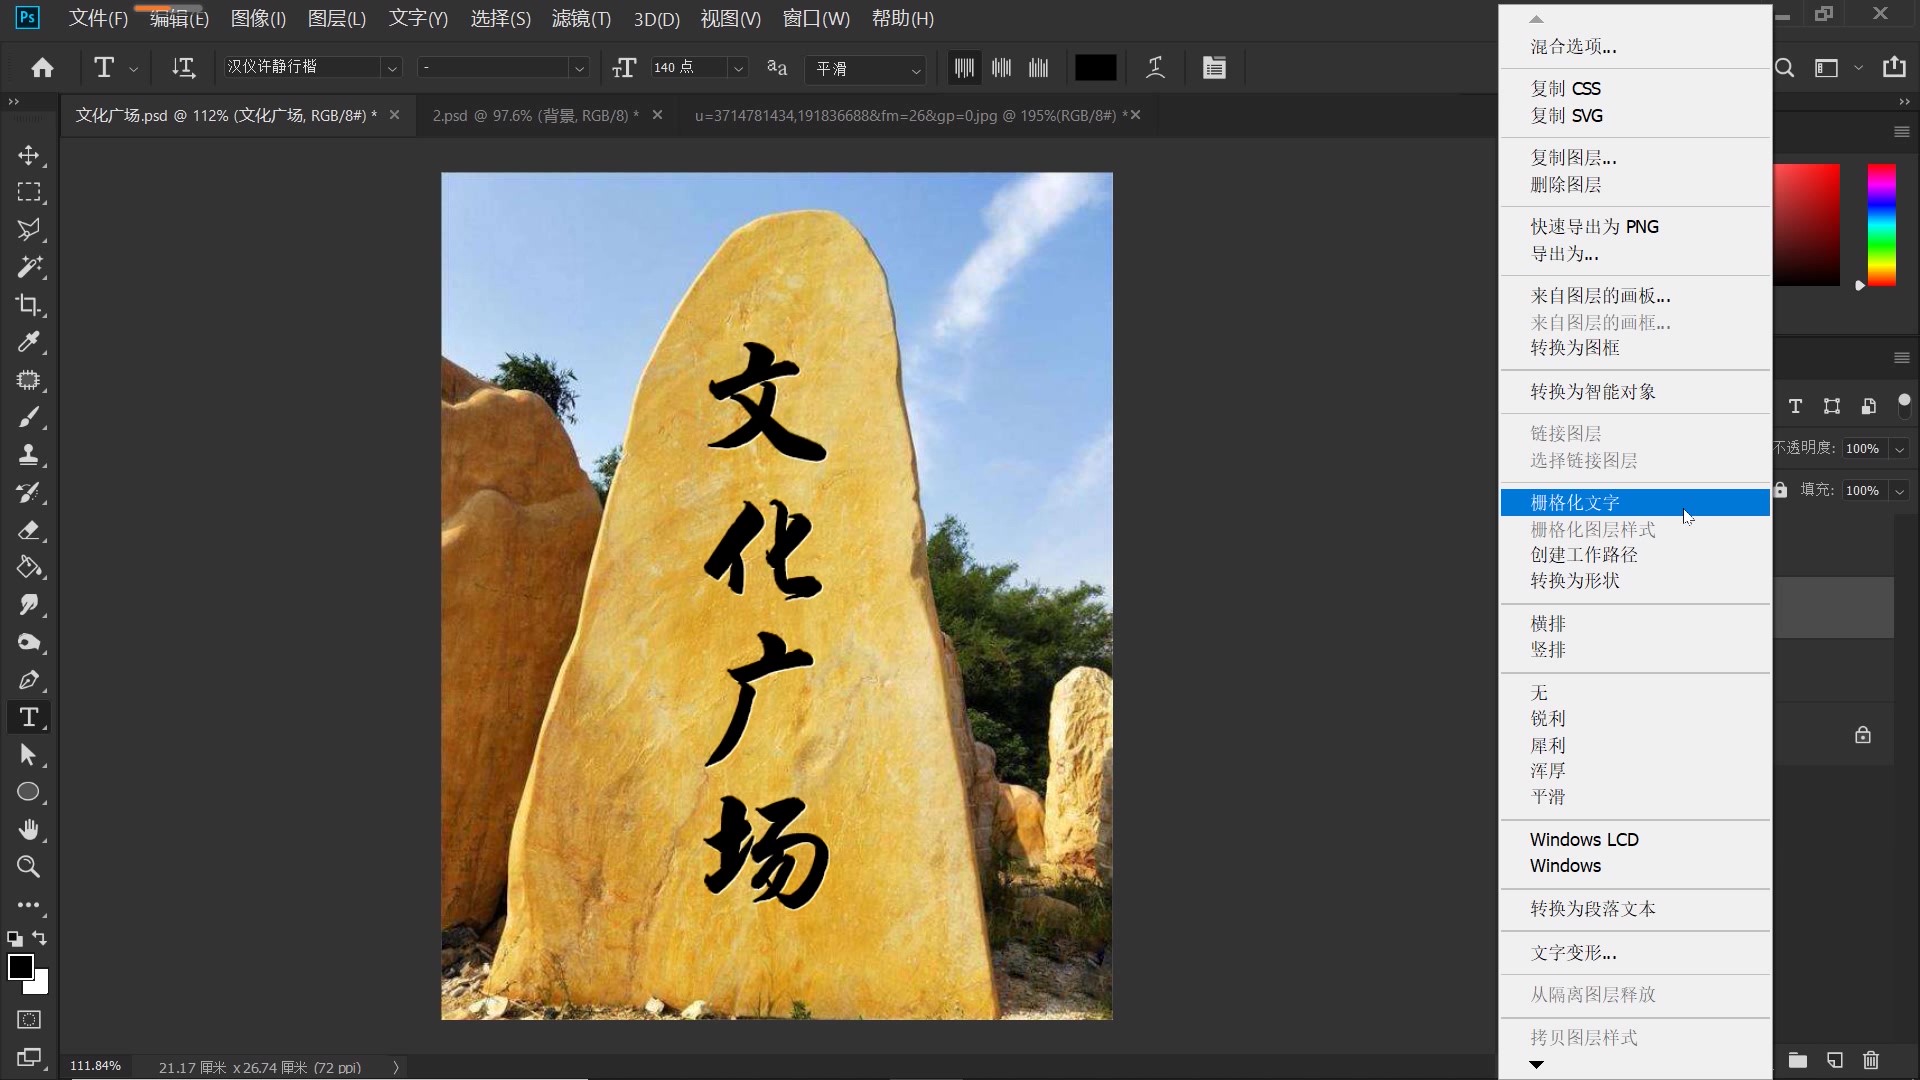The height and width of the screenshot is (1080, 1920).
Task: Expand the 不透明度 opacity dropdown
Action: tap(1901, 448)
